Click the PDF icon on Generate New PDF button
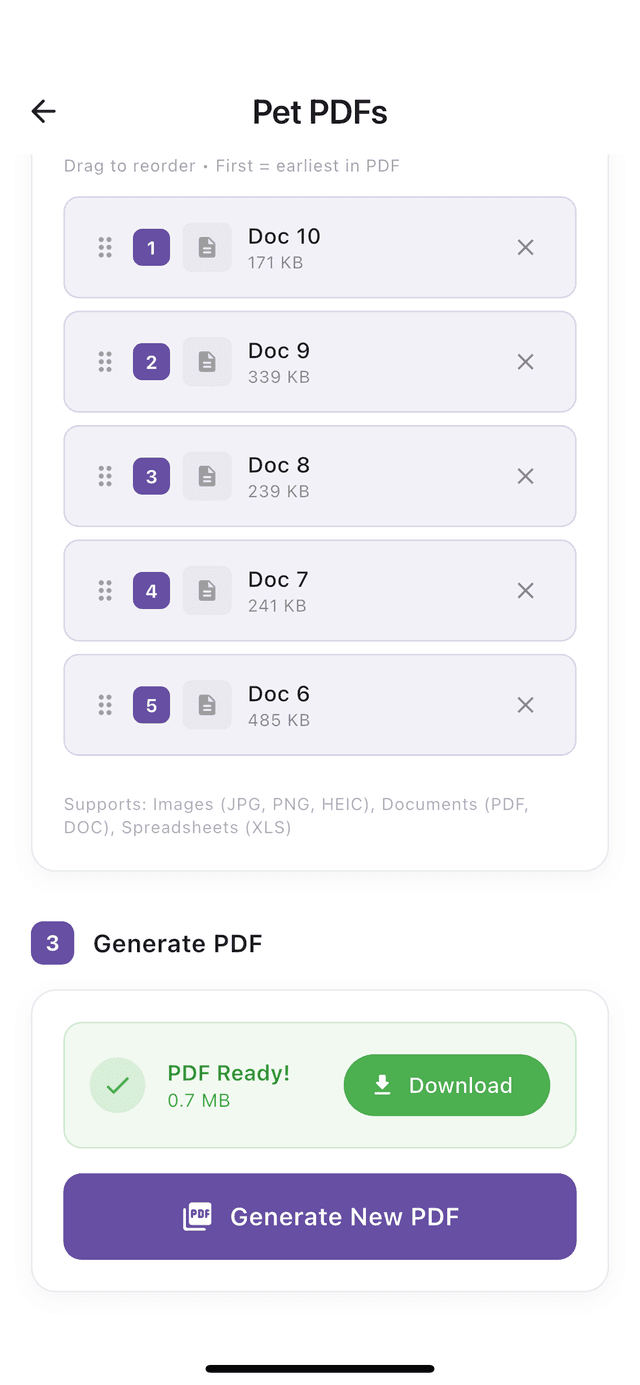 click(197, 1216)
